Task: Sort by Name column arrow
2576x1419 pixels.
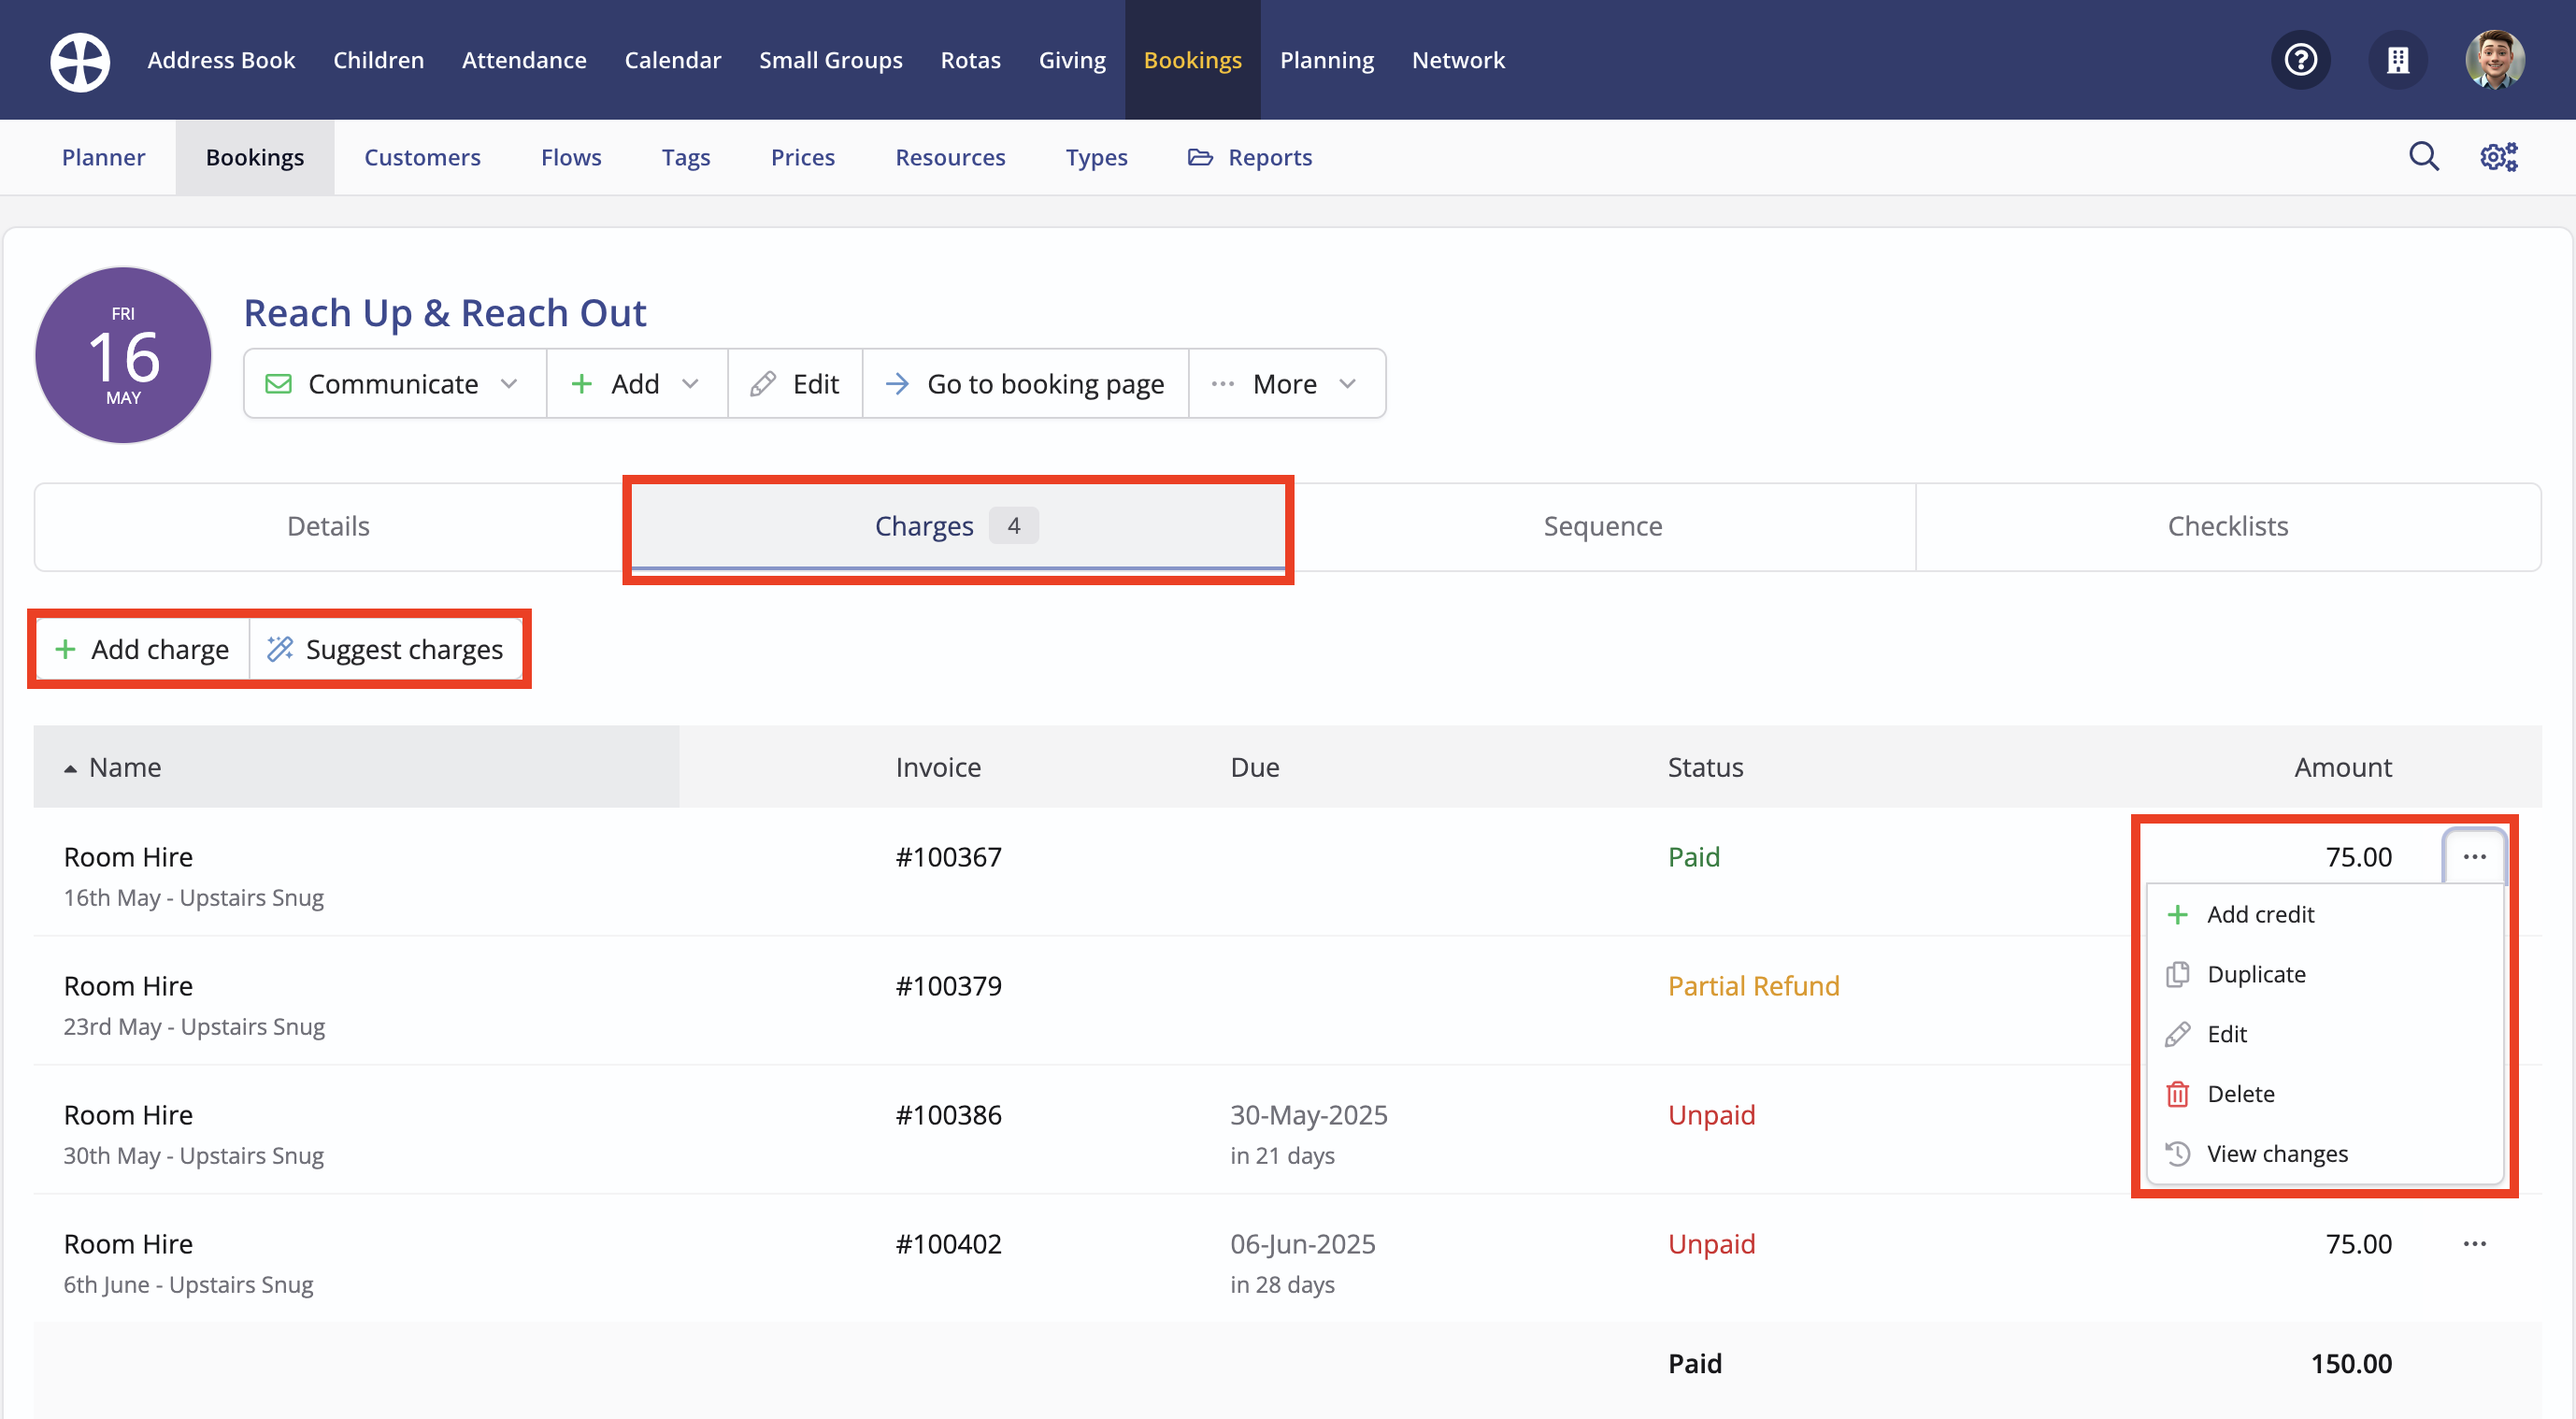Action: [70, 768]
